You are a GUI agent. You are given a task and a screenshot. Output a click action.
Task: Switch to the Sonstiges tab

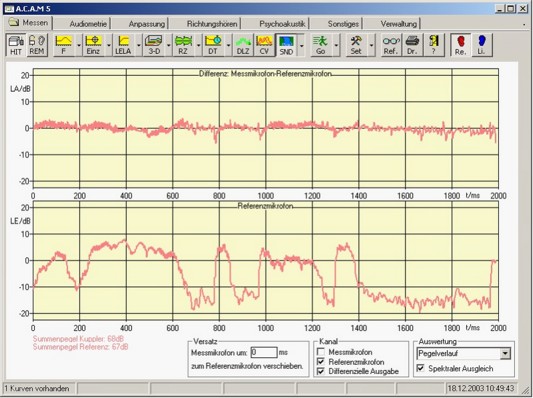343,24
